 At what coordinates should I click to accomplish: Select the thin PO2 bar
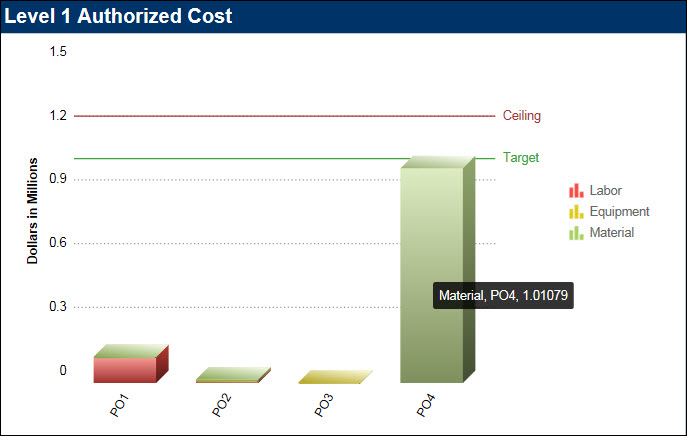[x=232, y=377]
